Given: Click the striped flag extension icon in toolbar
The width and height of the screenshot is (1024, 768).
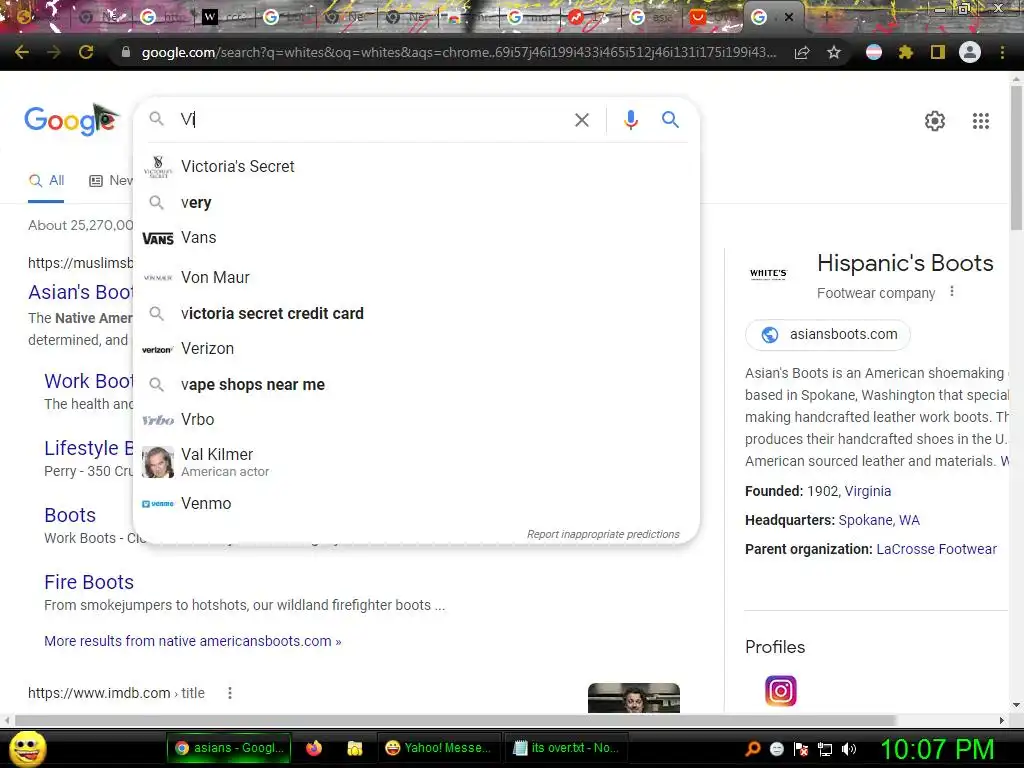Looking at the screenshot, I should pyautogui.click(x=874, y=52).
